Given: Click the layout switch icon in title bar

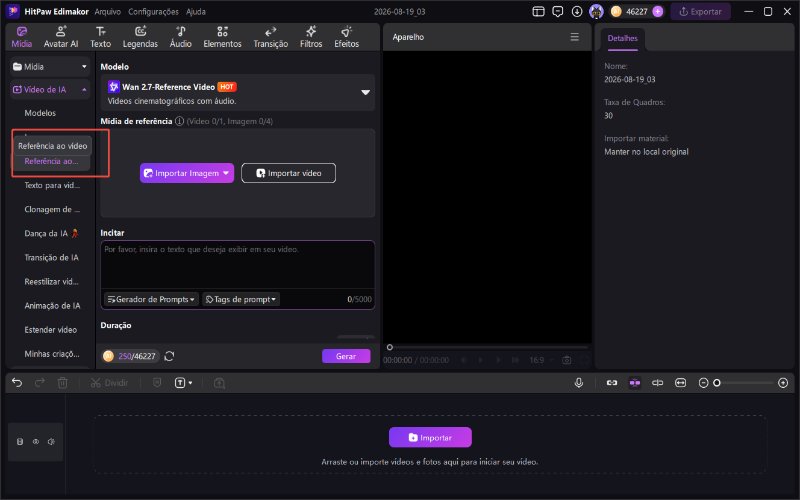Looking at the screenshot, I should [x=538, y=11].
